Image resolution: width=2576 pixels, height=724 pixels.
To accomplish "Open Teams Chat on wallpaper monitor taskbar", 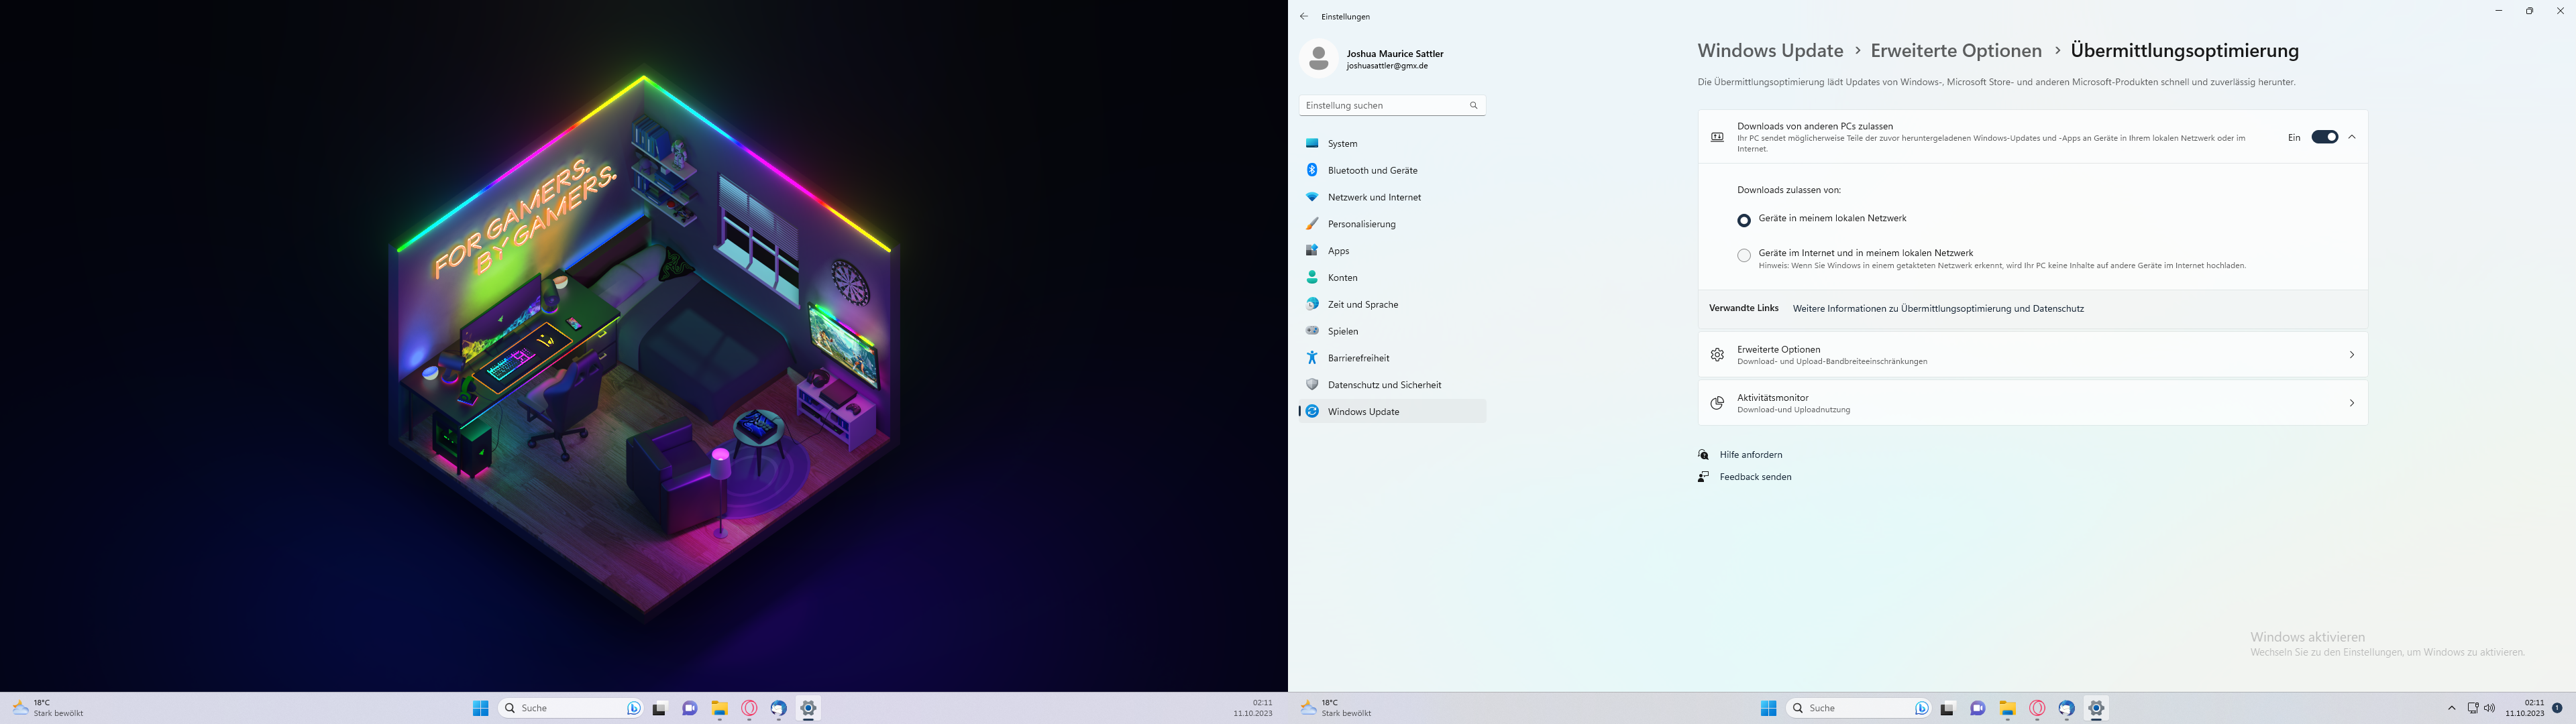I will click(x=689, y=708).
